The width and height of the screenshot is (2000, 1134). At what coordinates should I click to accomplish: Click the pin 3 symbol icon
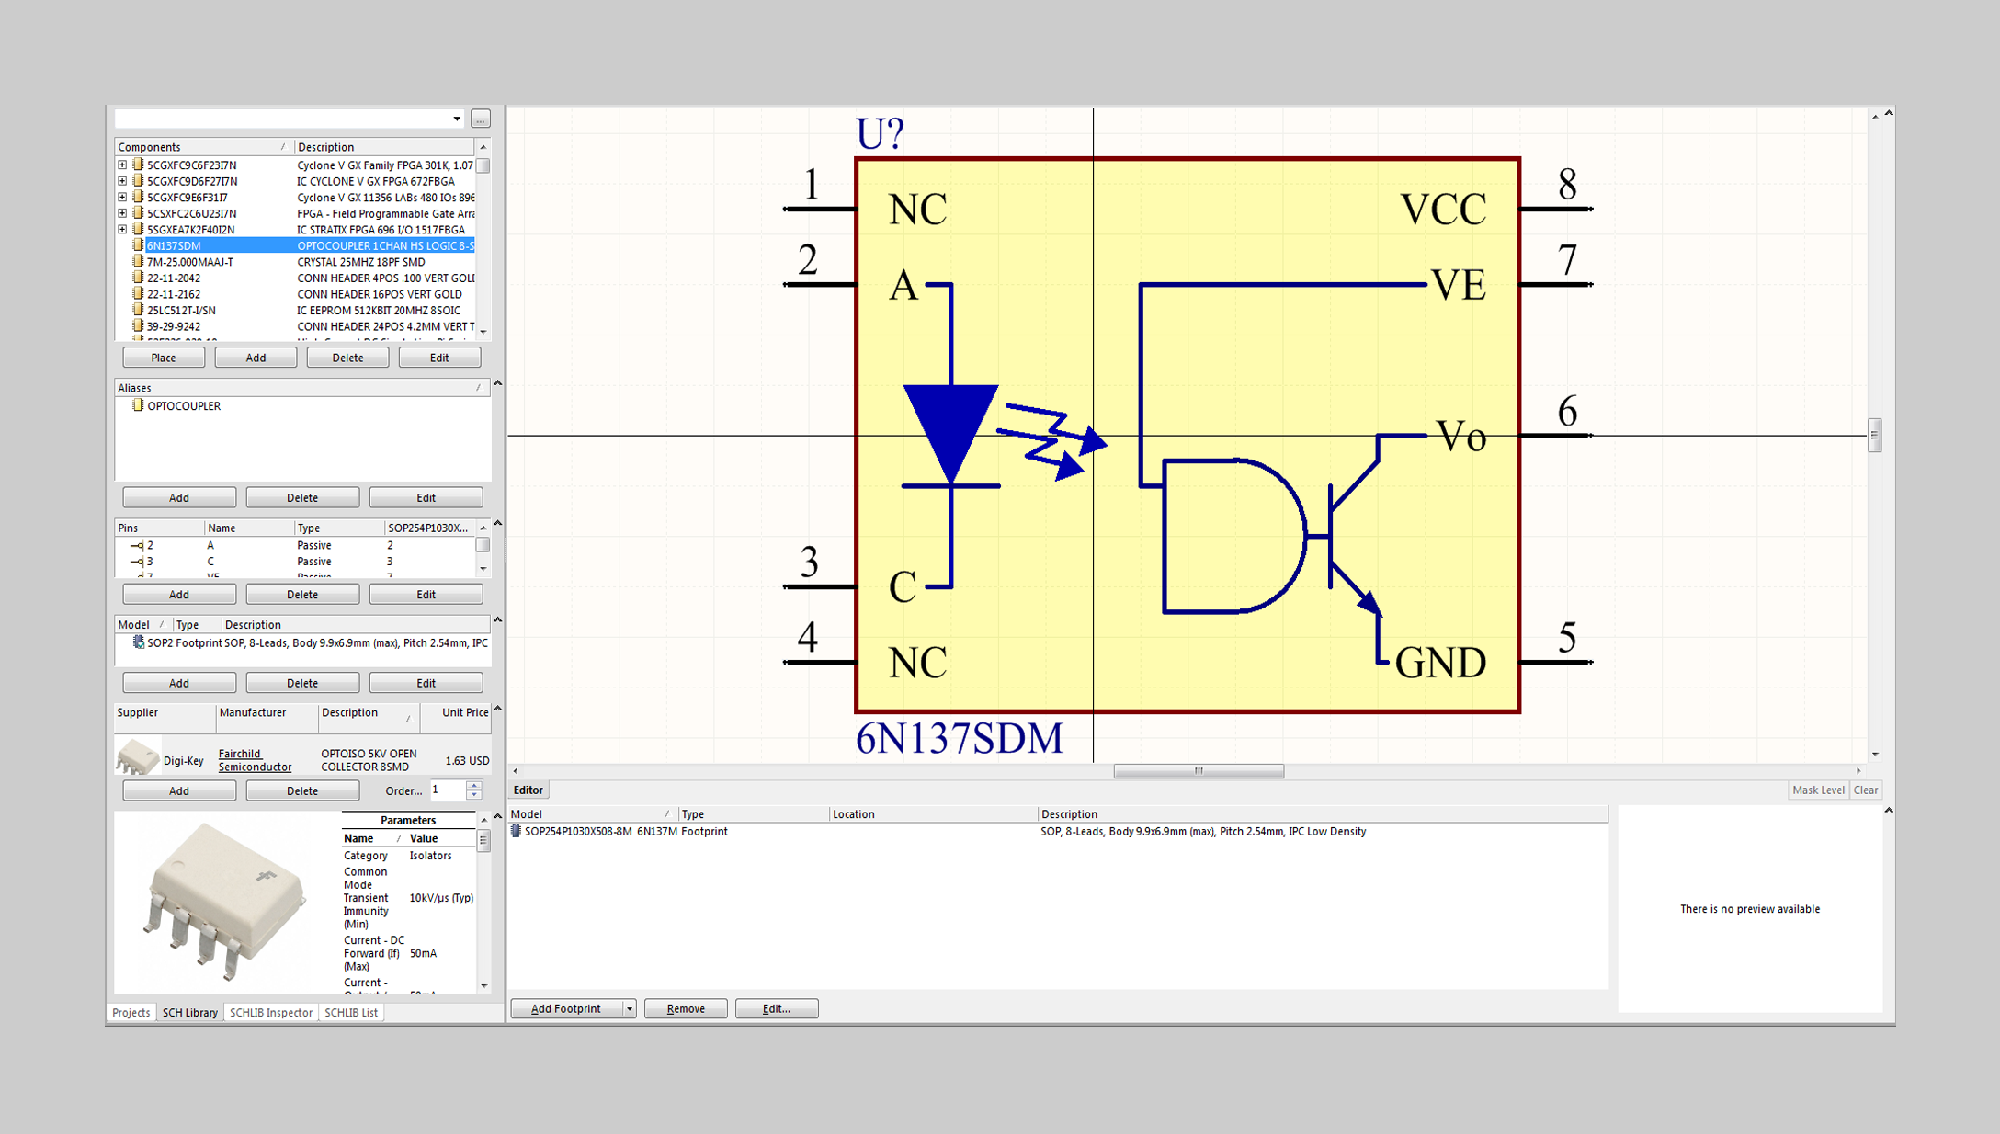[x=137, y=562]
